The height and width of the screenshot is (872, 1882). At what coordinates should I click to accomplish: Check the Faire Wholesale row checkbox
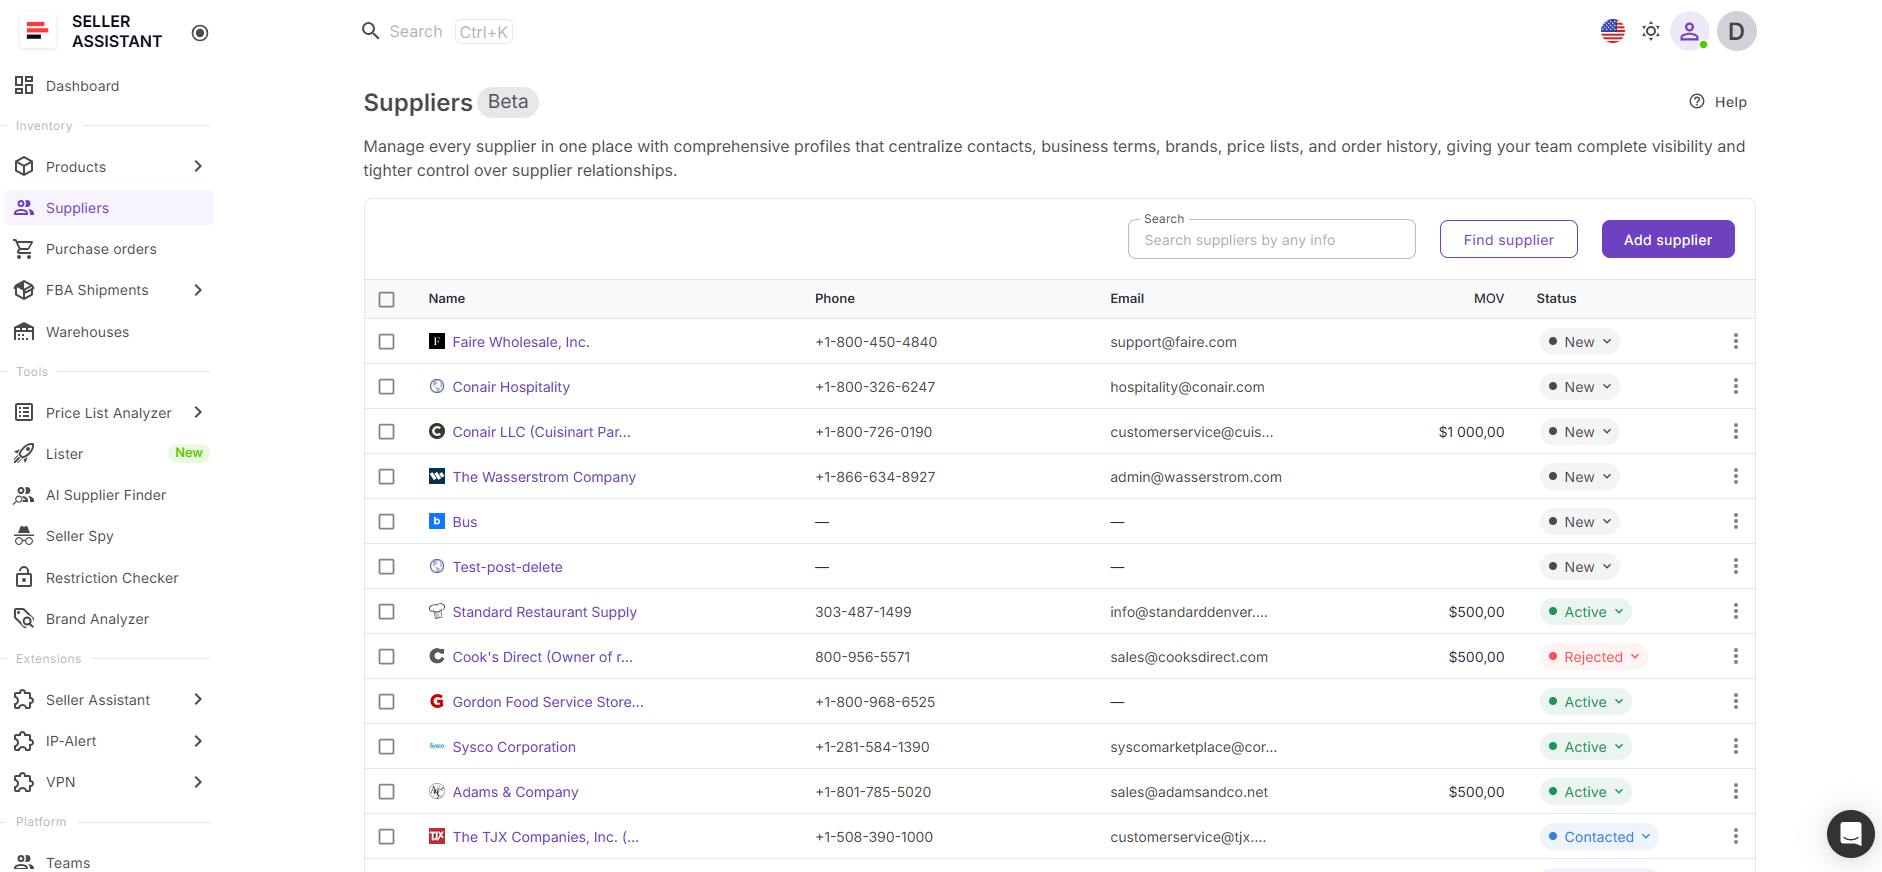pyautogui.click(x=387, y=342)
